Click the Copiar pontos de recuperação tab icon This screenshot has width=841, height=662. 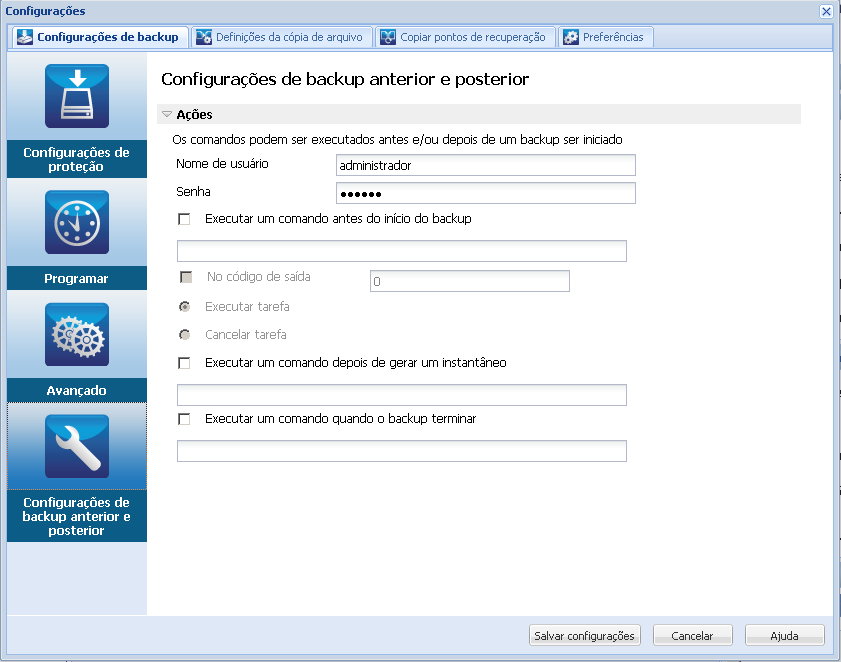[387, 36]
